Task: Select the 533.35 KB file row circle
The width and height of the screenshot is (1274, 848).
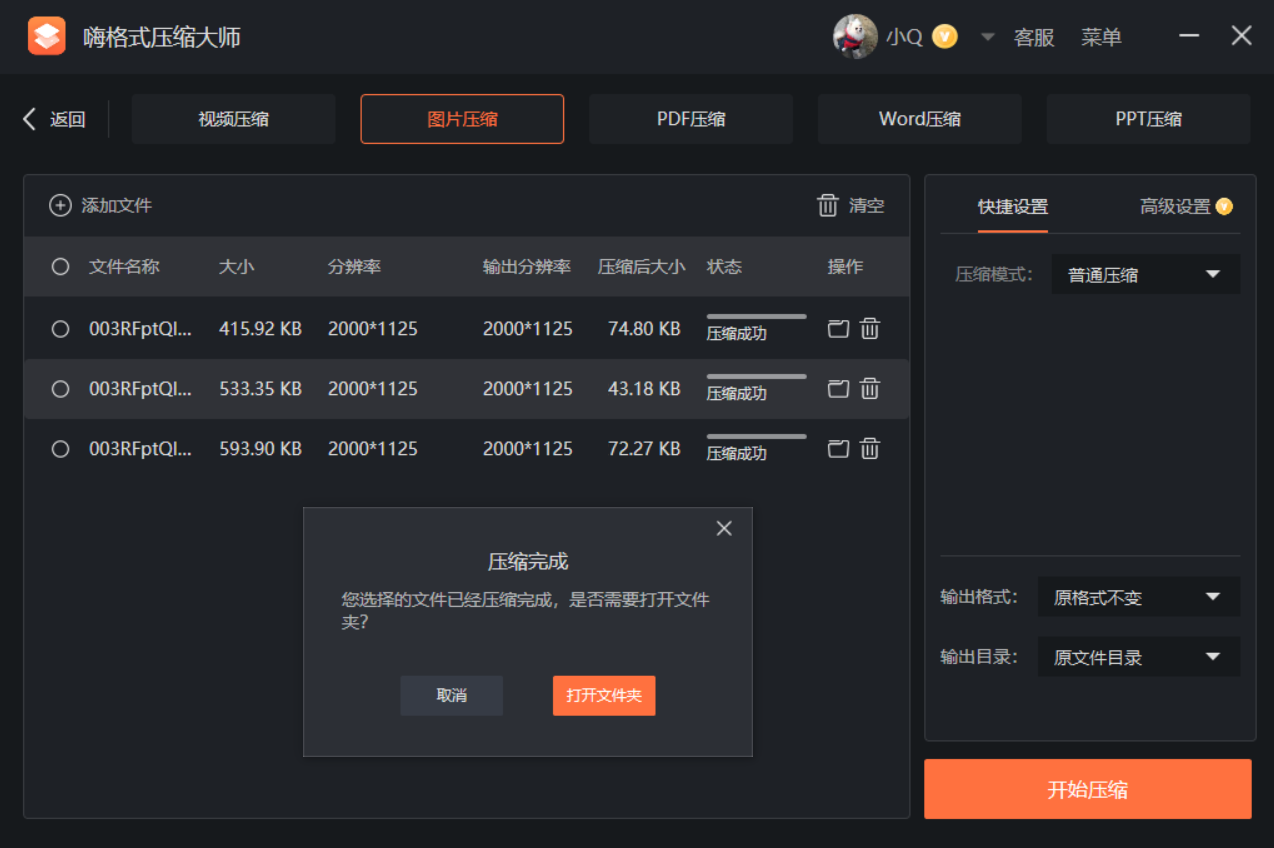Action: pos(60,389)
